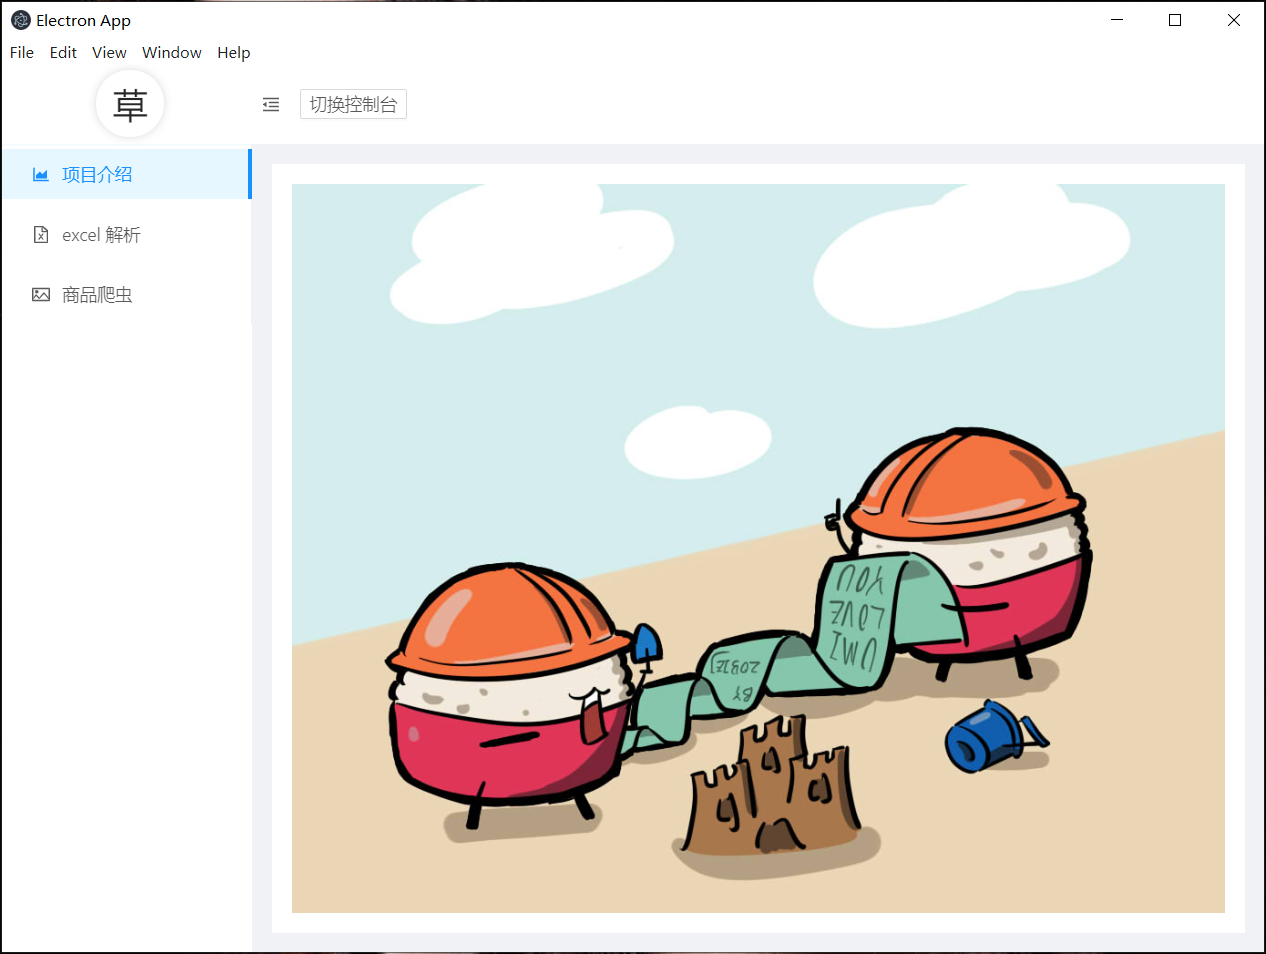Viewport: 1266px width, 954px height.
Task: Click the 草 avatar logo
Action: click(x=130, y=104)
